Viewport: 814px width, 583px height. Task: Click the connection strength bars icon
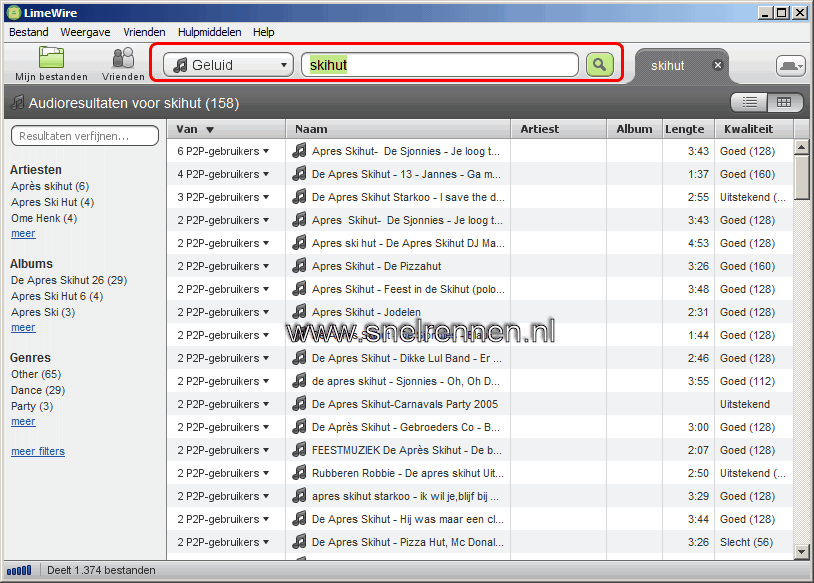point(19,571)
